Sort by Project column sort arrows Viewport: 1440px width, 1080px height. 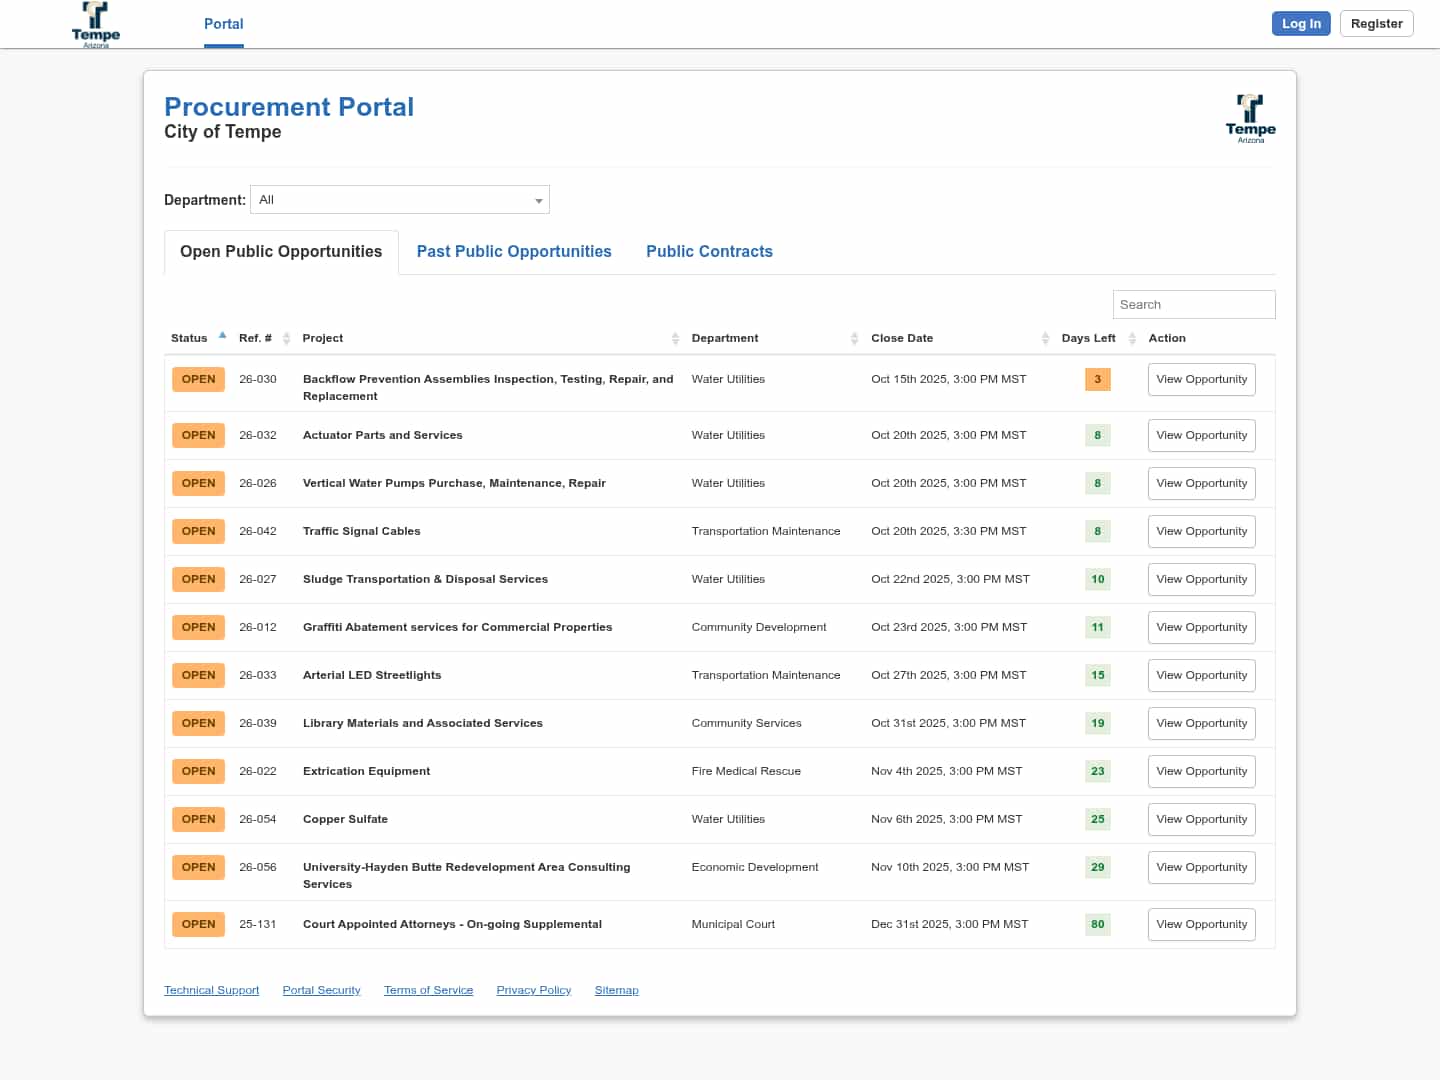pyautogui.click(x=675, y=339)
